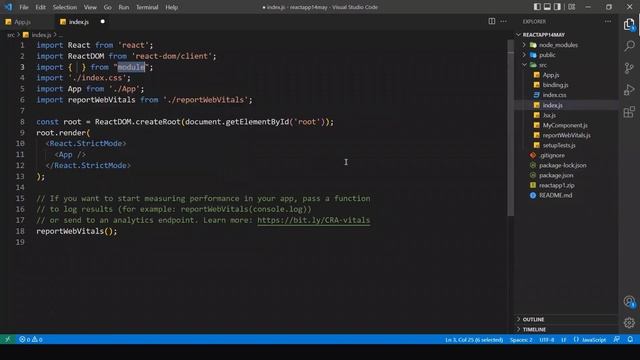
Task: Open package-lock.json in the explorer
Action: point(562,165)
